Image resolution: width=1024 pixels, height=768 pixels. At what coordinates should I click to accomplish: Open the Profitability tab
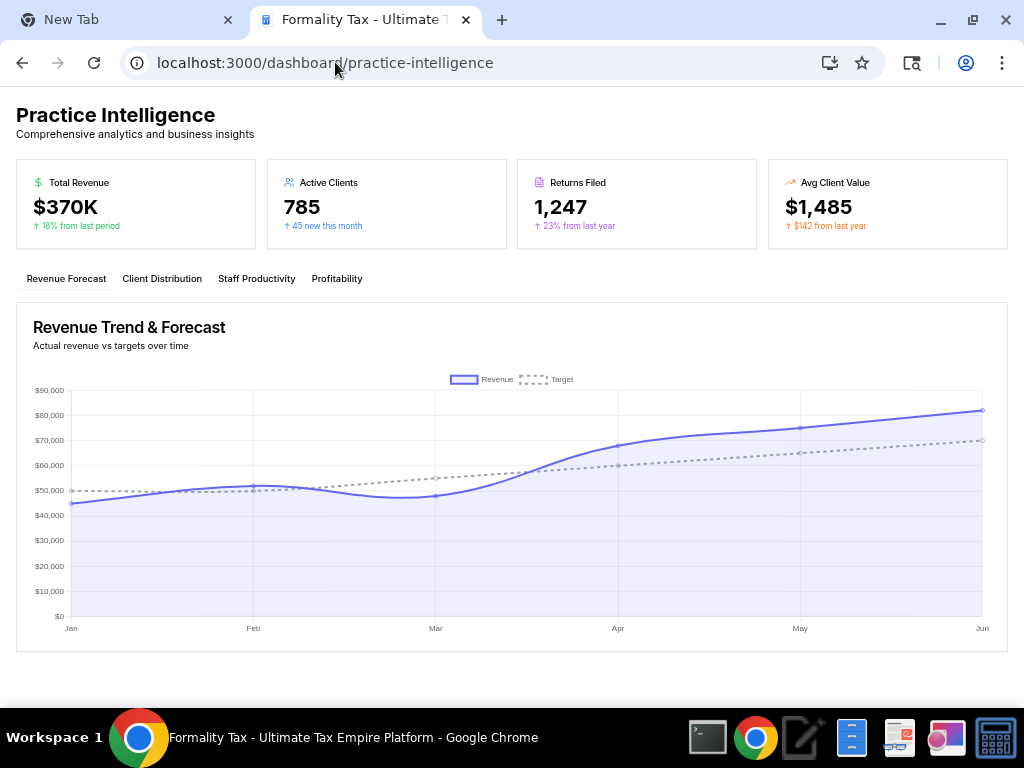pos(337,279)
